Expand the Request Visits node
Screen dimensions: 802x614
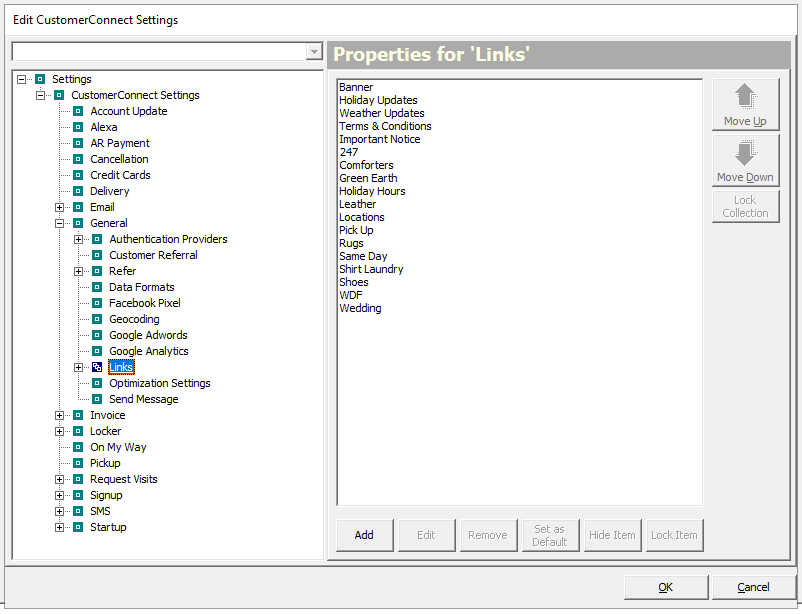tap(59, 479)
